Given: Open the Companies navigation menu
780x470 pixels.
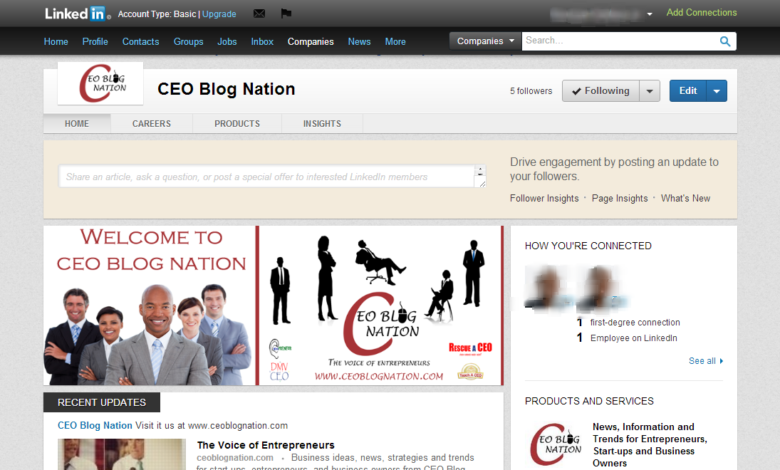Looking at the screenshot, I should point(310,42).
